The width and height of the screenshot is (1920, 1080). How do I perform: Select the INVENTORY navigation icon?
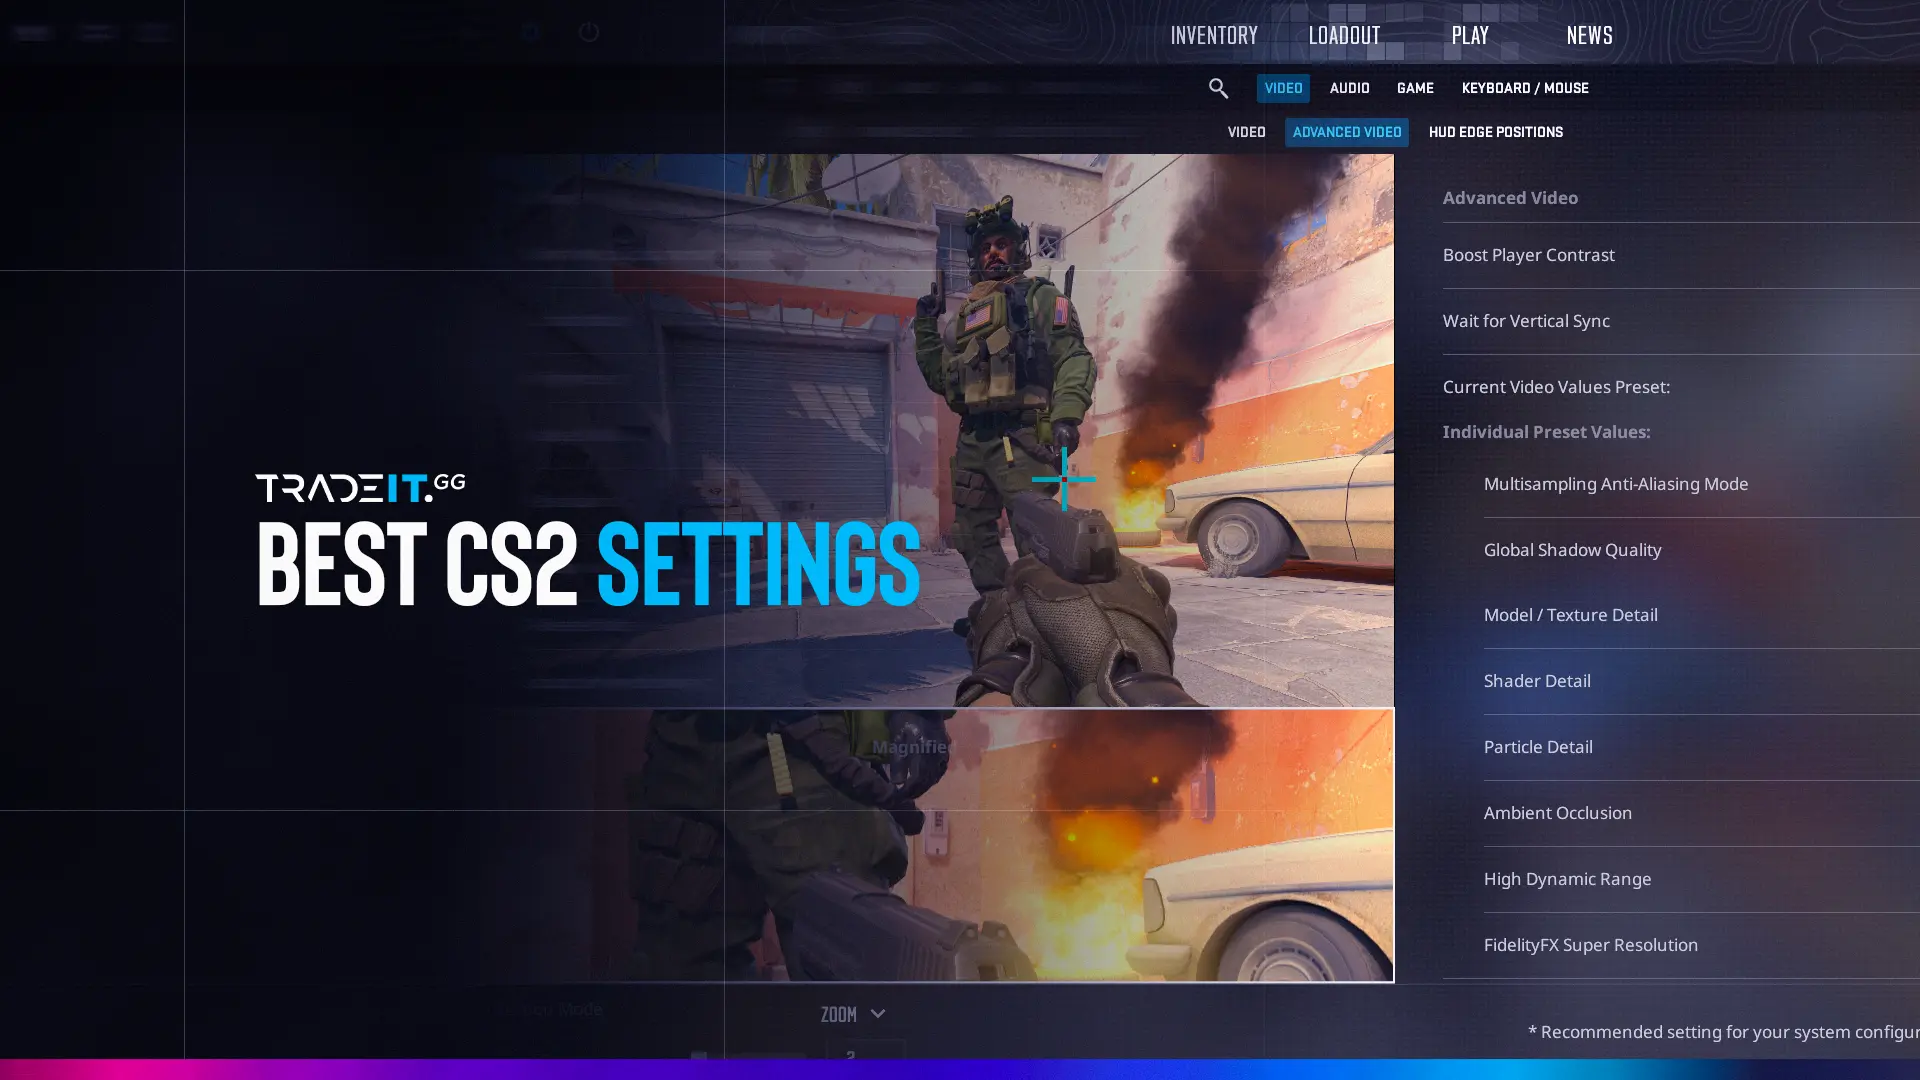(1213, 36)
